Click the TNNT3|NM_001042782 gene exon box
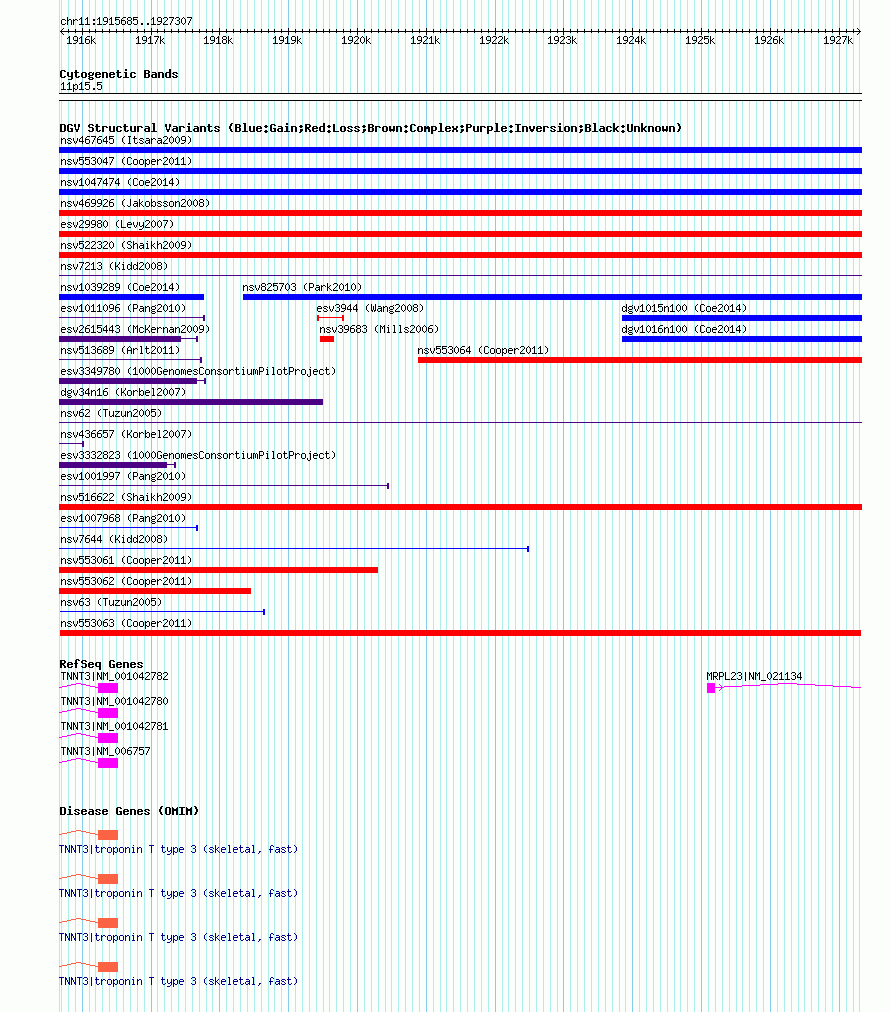 (x=108, y=688)
